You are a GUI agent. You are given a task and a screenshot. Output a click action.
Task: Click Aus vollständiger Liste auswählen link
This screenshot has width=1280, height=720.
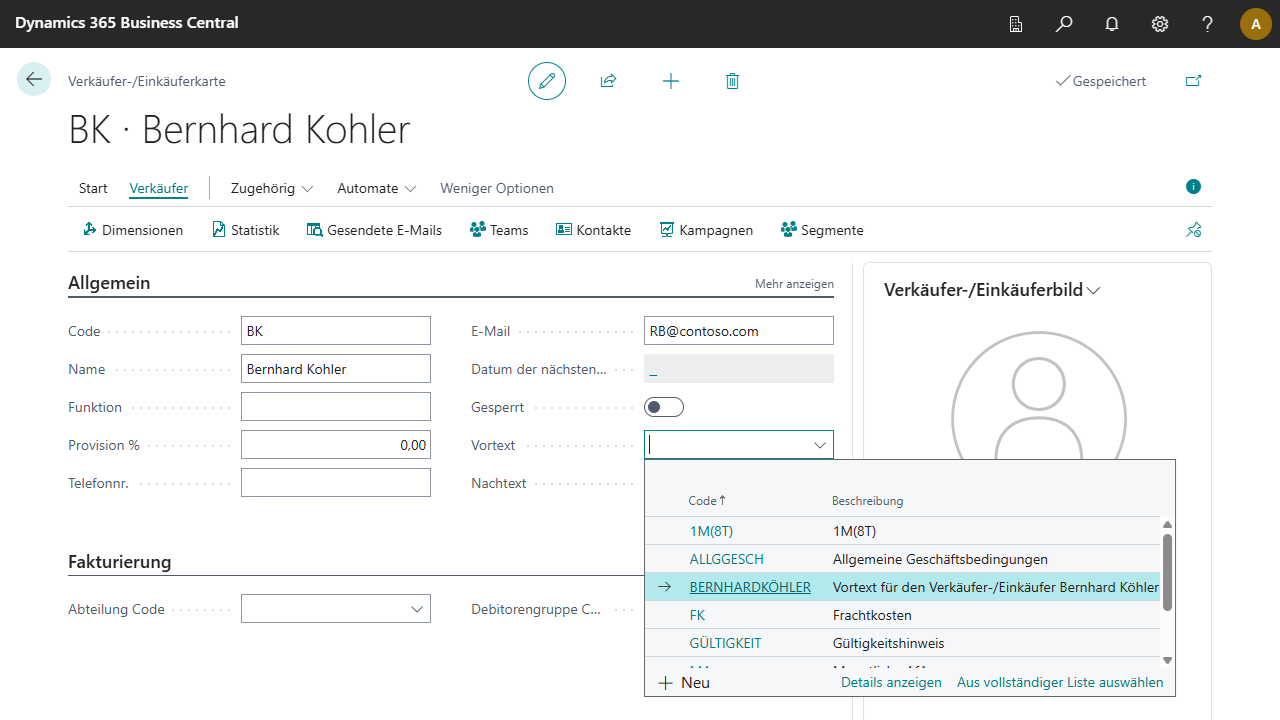(1060, 682)
